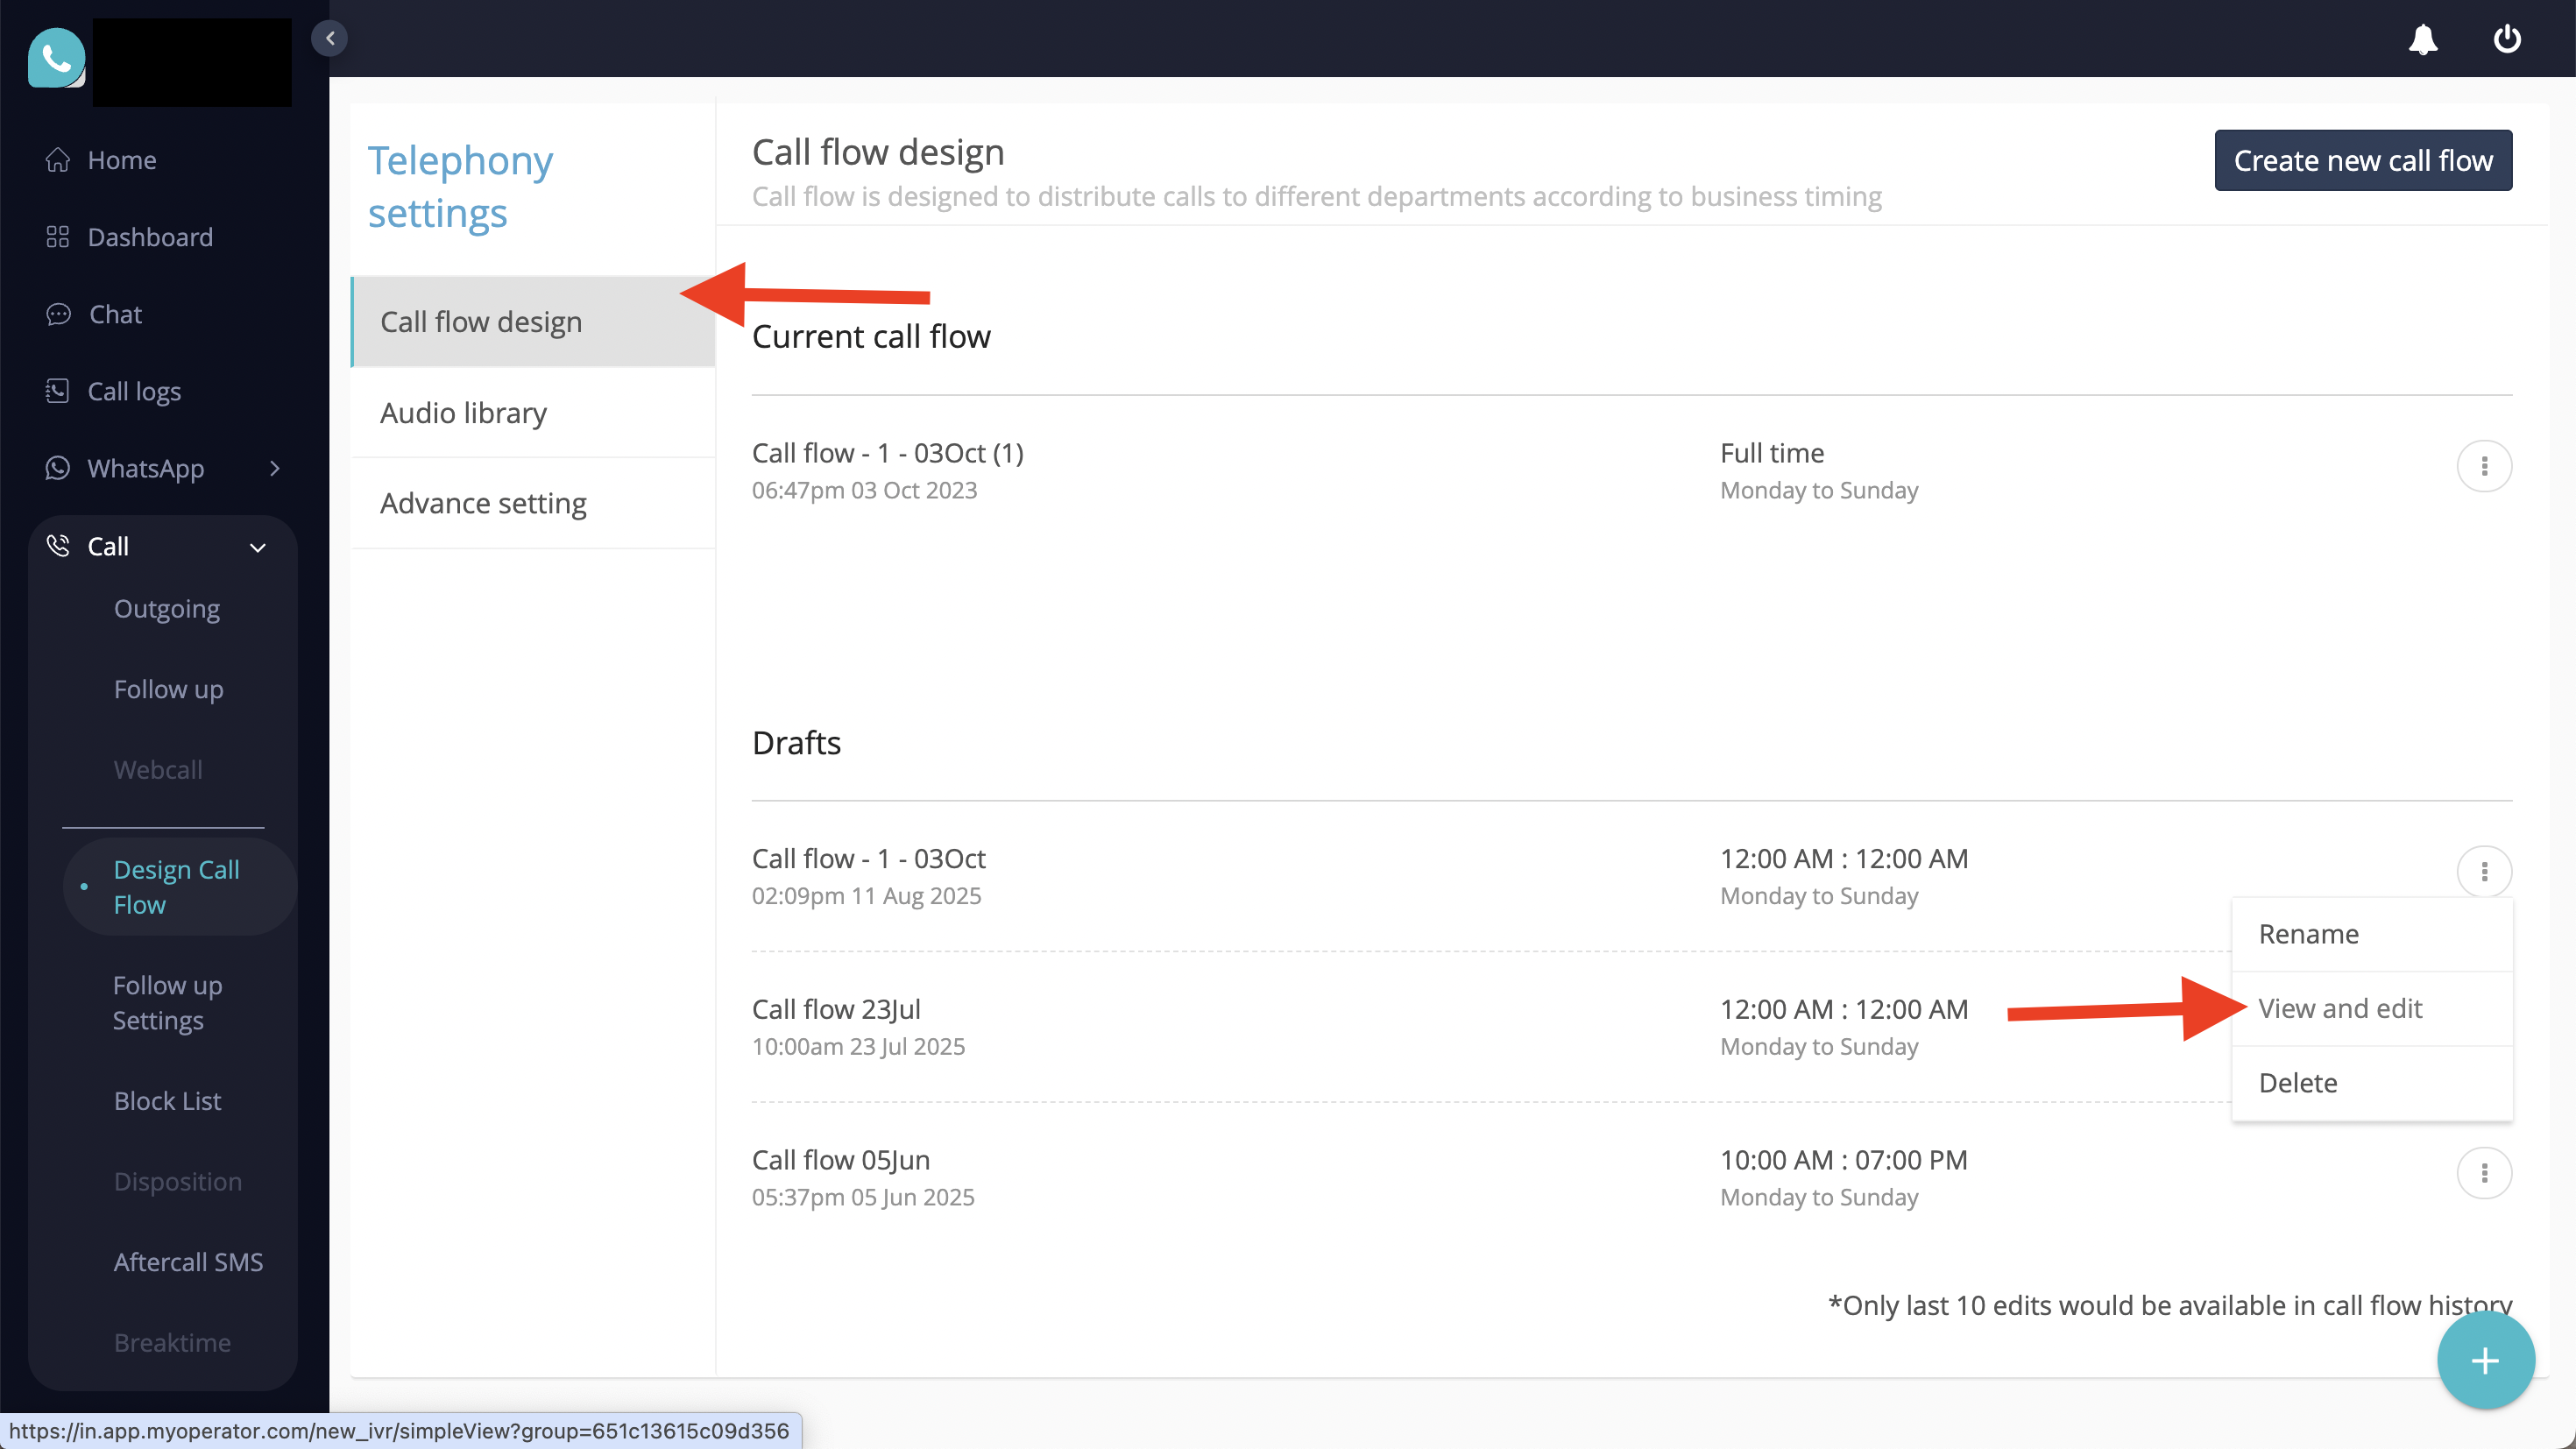Open three-dot menu for current call flow
The image size is (2576, 1449).
[2484, 466]
